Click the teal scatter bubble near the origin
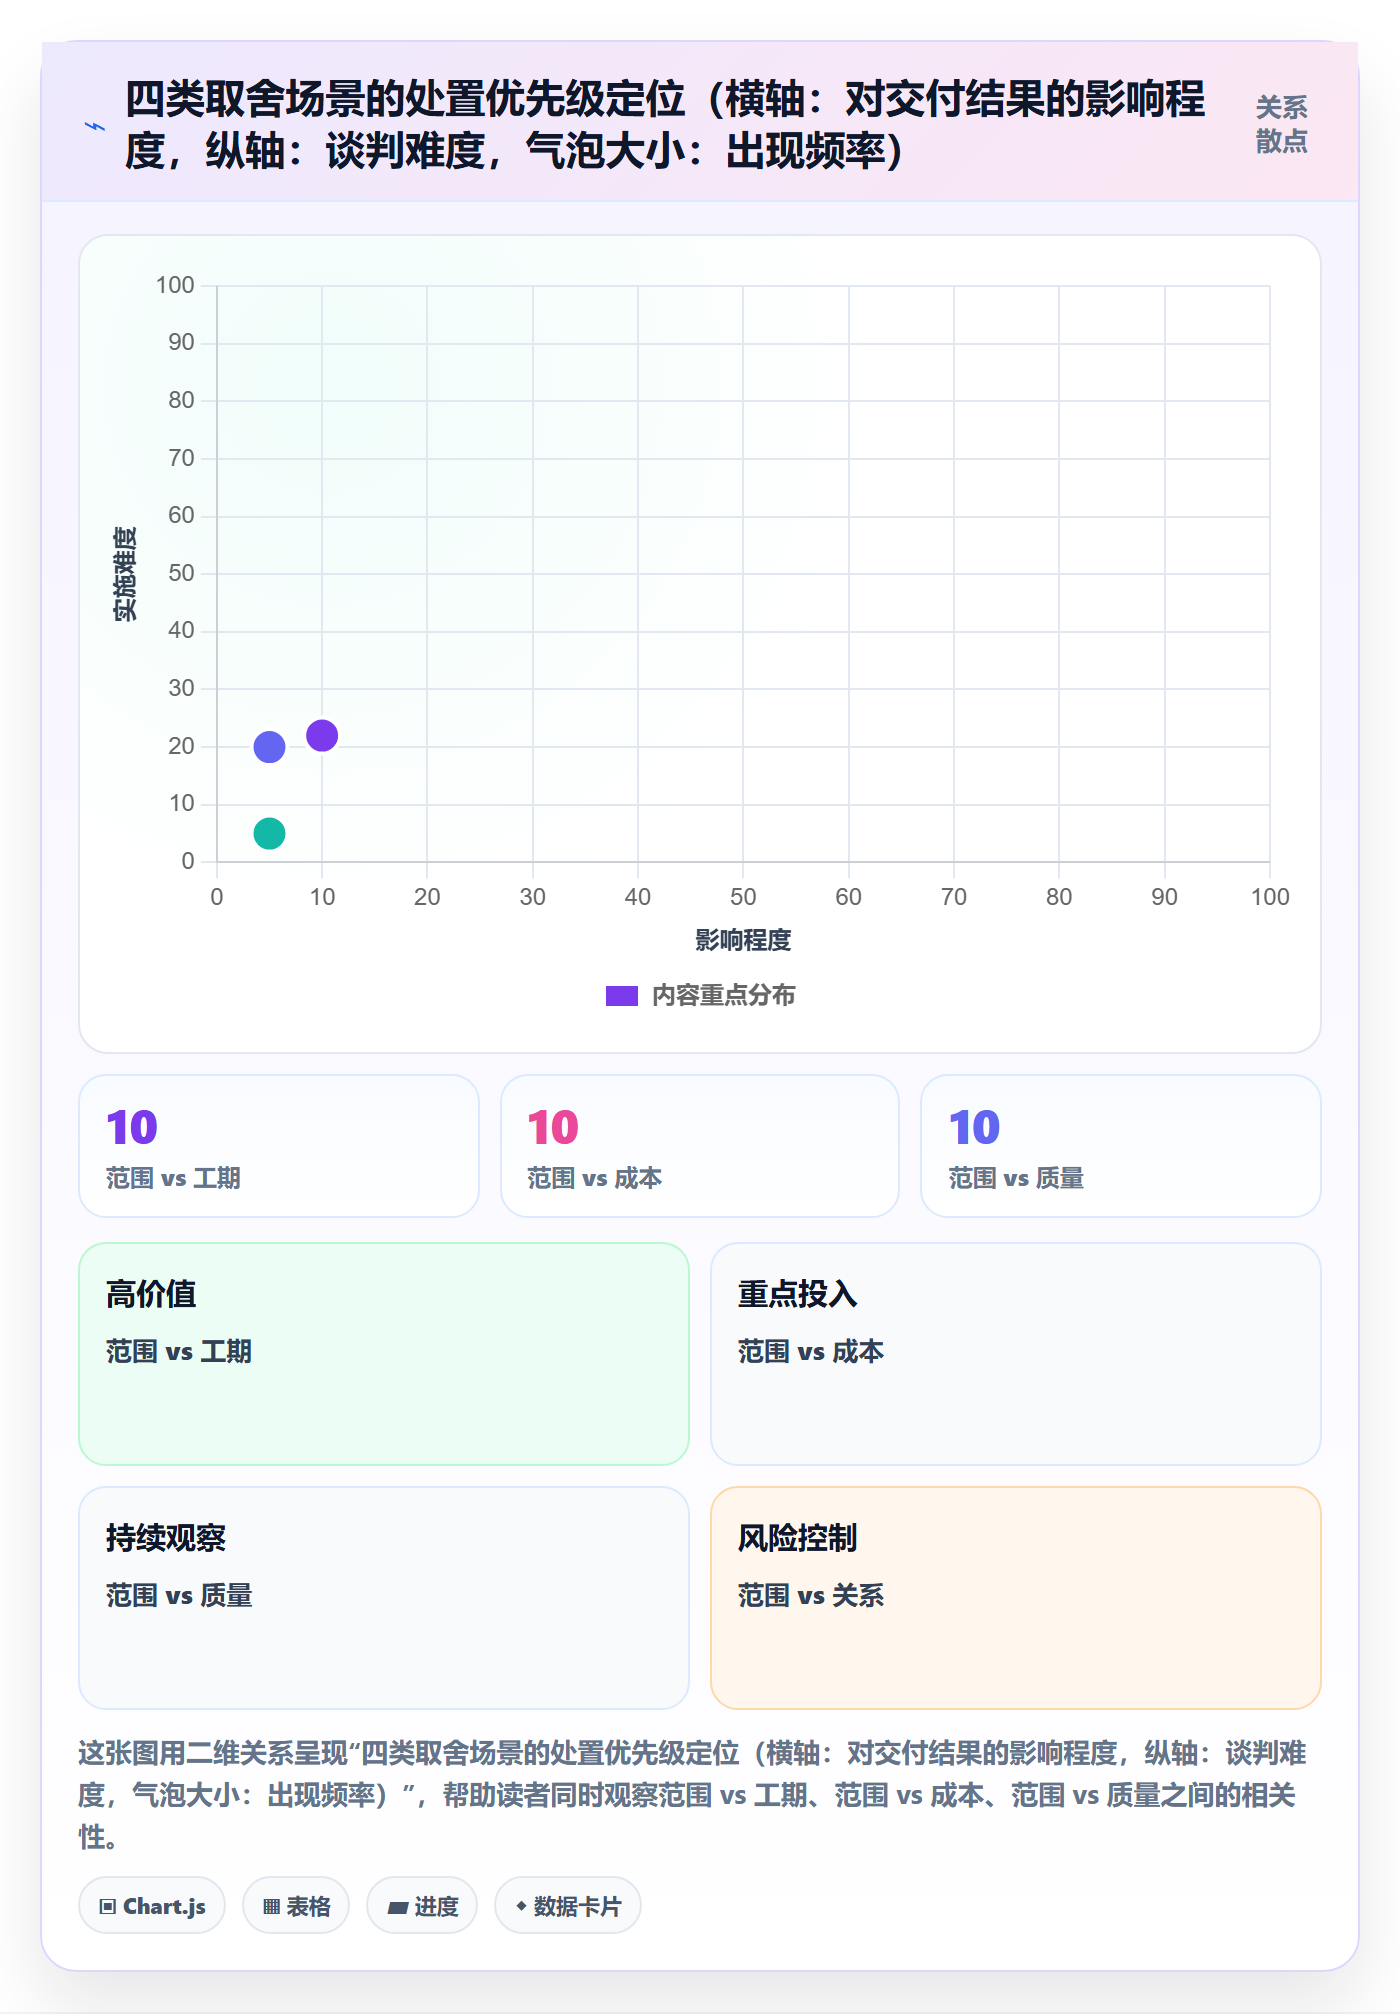 [269, 833]
